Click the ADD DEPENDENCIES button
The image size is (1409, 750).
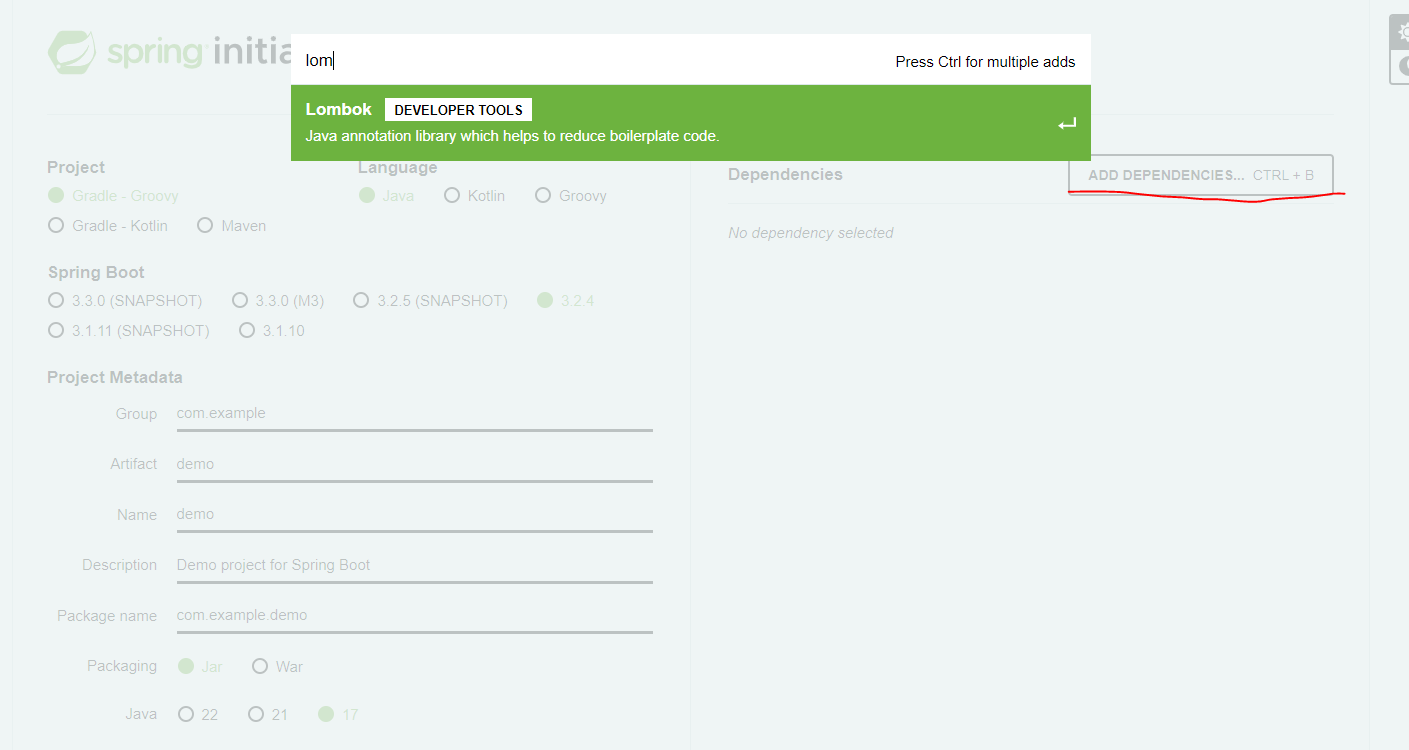tap(1201, 175)
